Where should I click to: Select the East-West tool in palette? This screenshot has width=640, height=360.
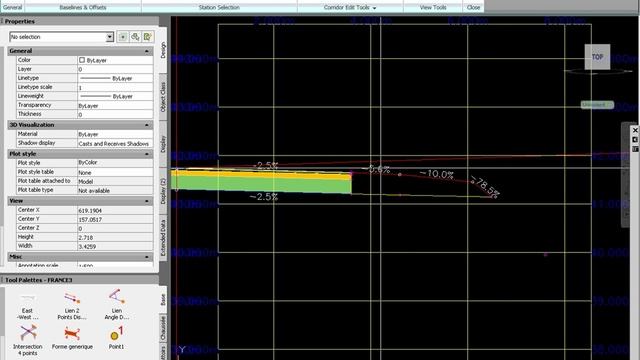[28, 306]
